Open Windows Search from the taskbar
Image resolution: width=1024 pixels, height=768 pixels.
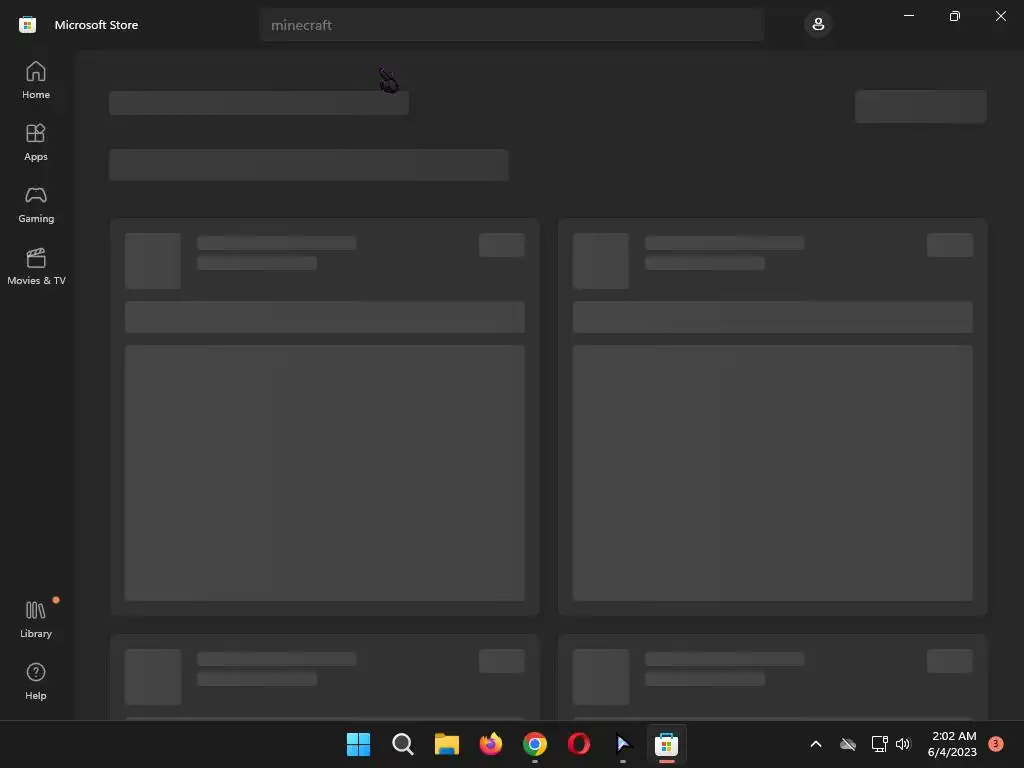(x=403, y=744)
